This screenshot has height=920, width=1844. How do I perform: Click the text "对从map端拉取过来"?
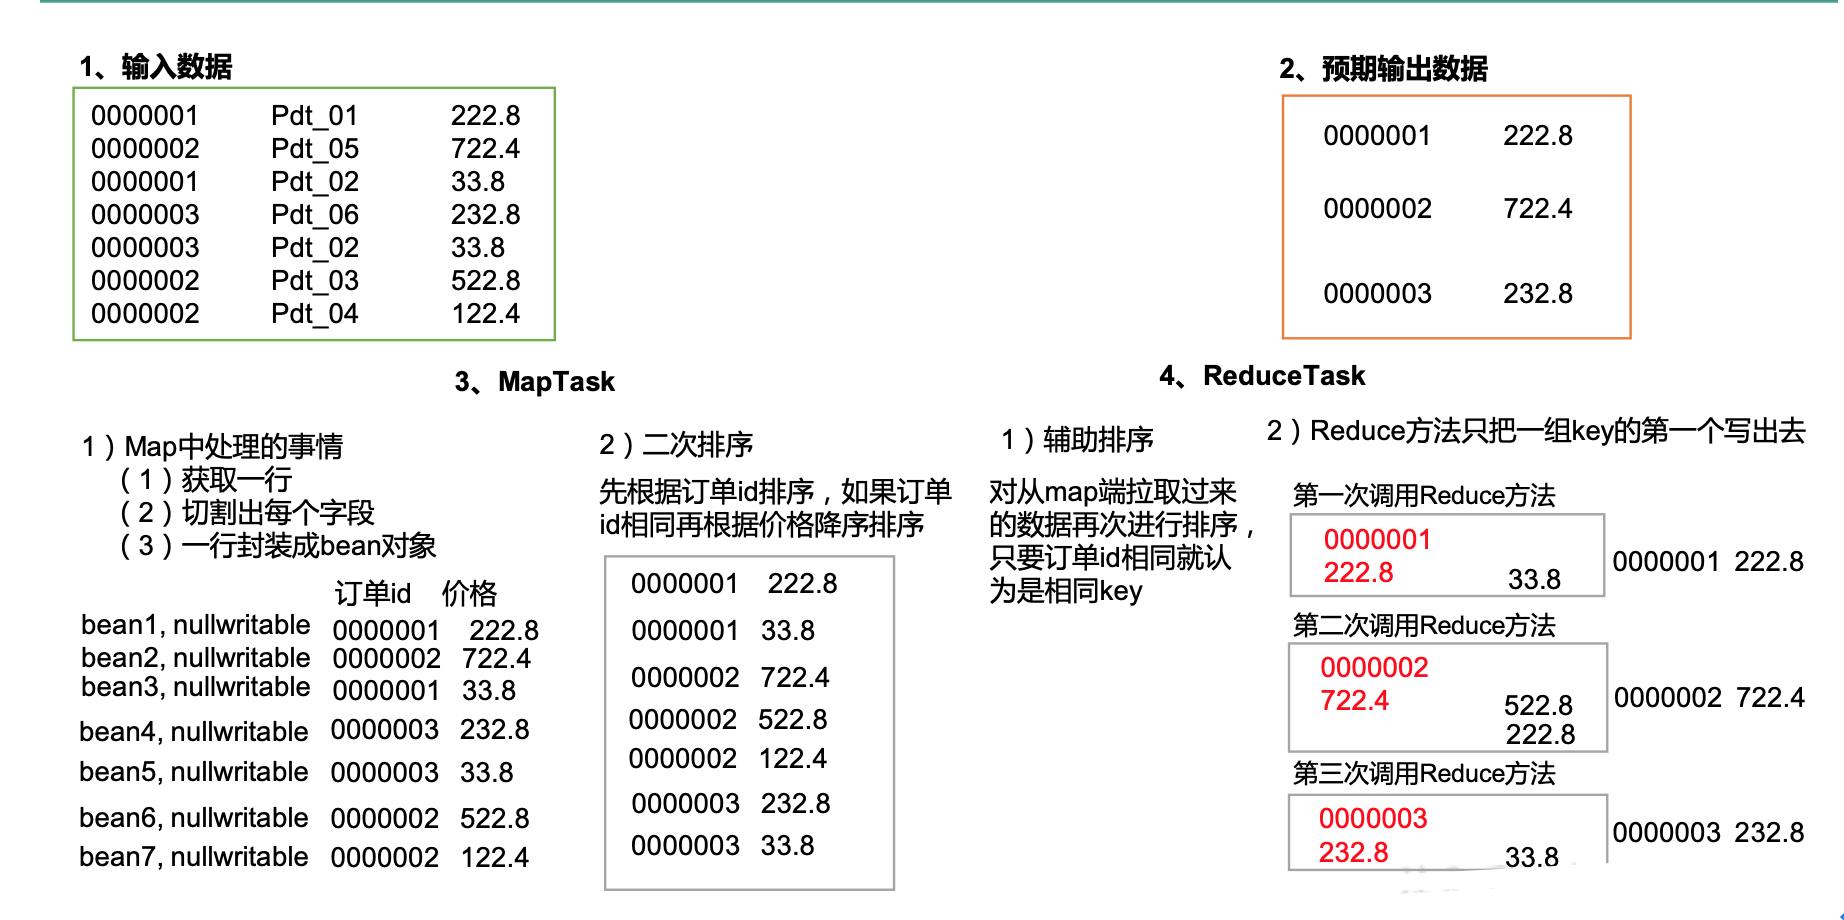(1113, 492)
